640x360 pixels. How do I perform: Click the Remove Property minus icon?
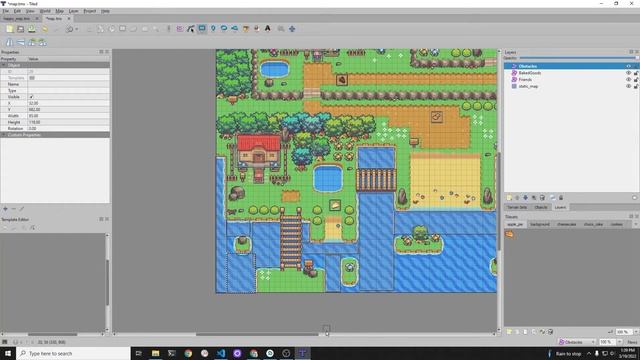coord(13,209)
